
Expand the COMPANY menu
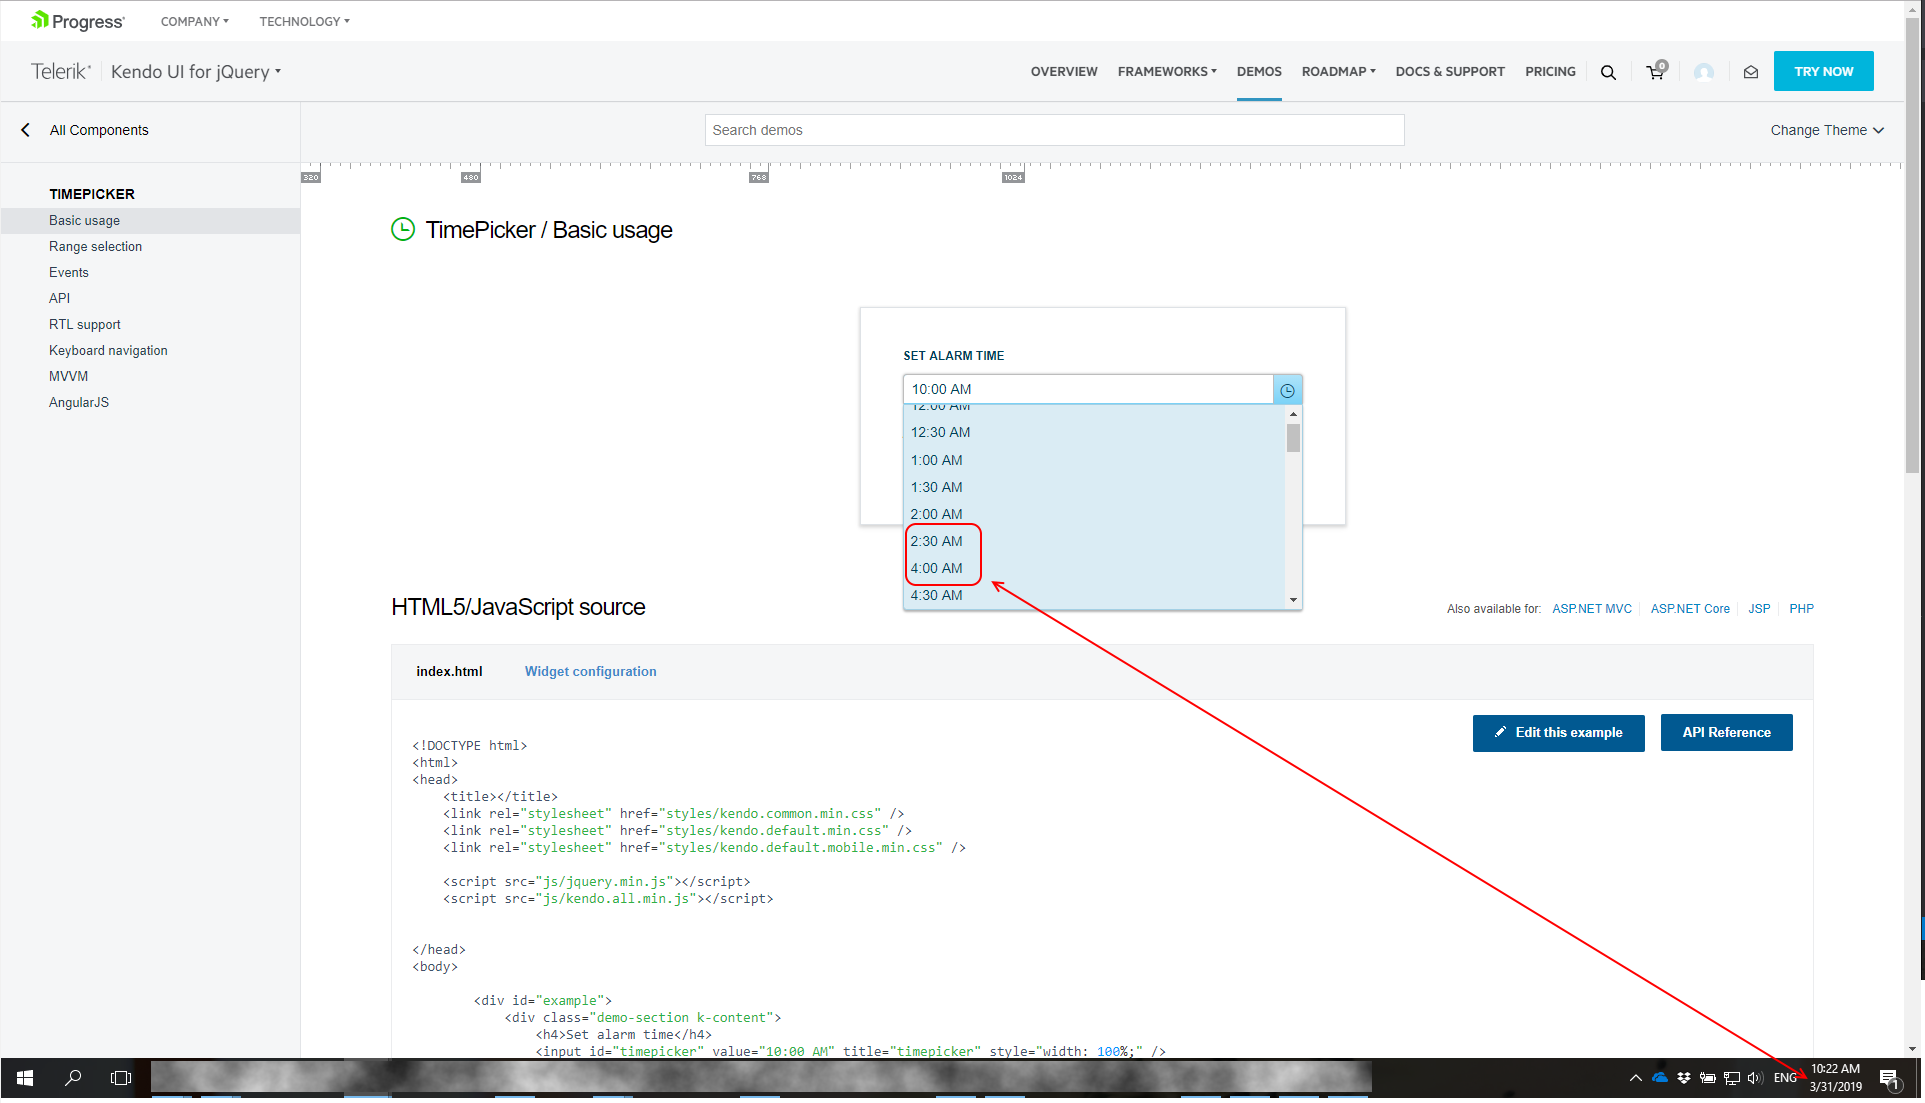tap(194, 21)
